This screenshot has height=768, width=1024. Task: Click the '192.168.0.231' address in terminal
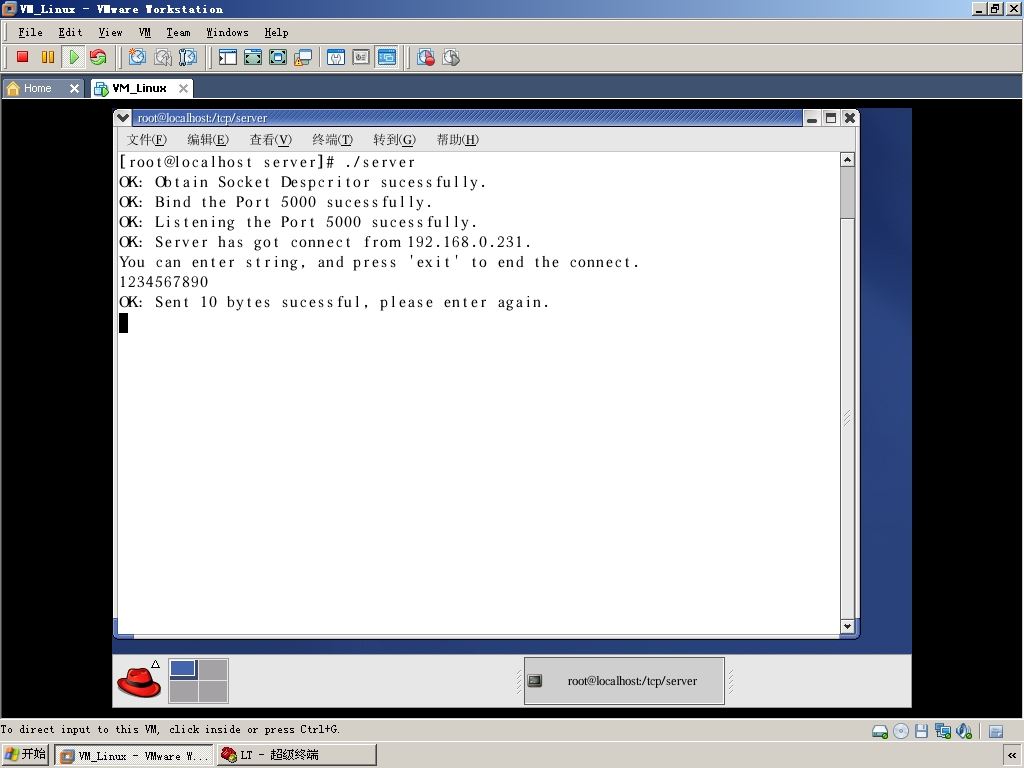[464, 242]
